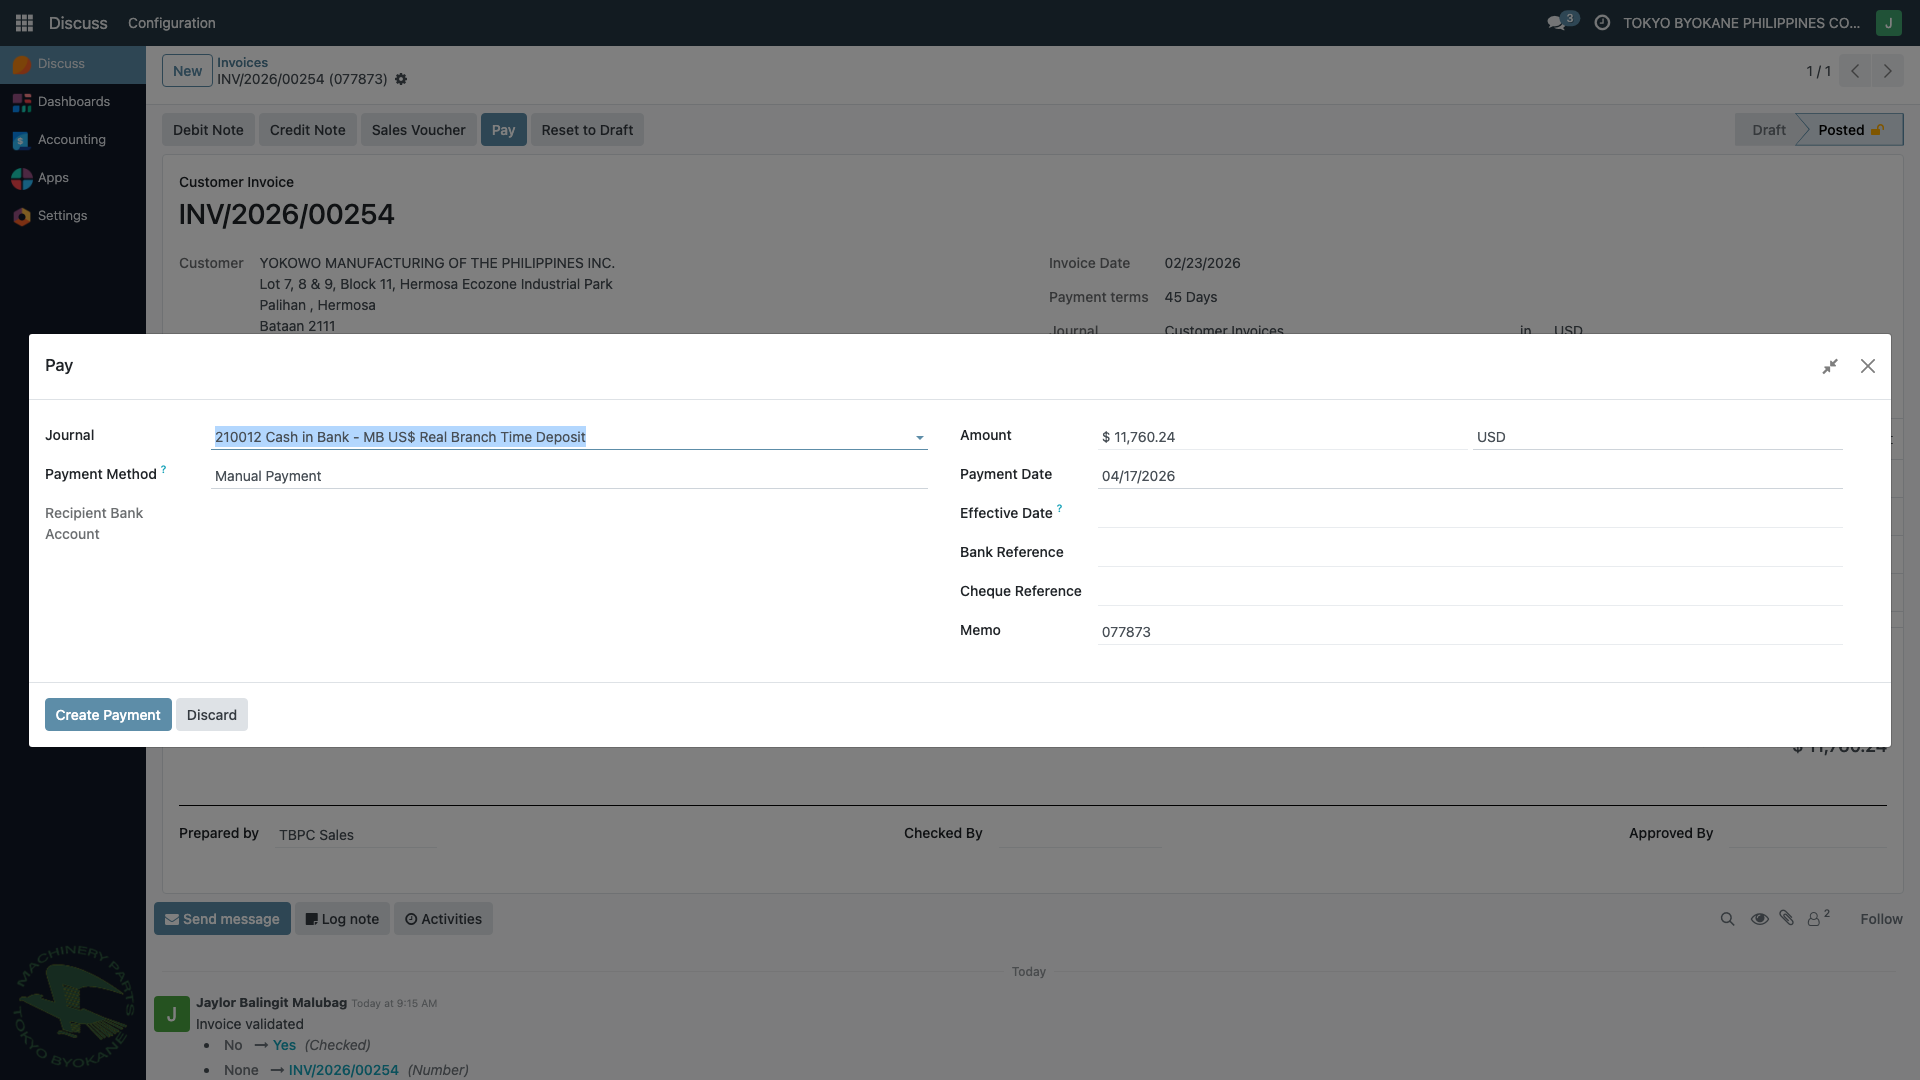
Task: Open recent activities clock icon in top bar
Action: point(1601,22)
